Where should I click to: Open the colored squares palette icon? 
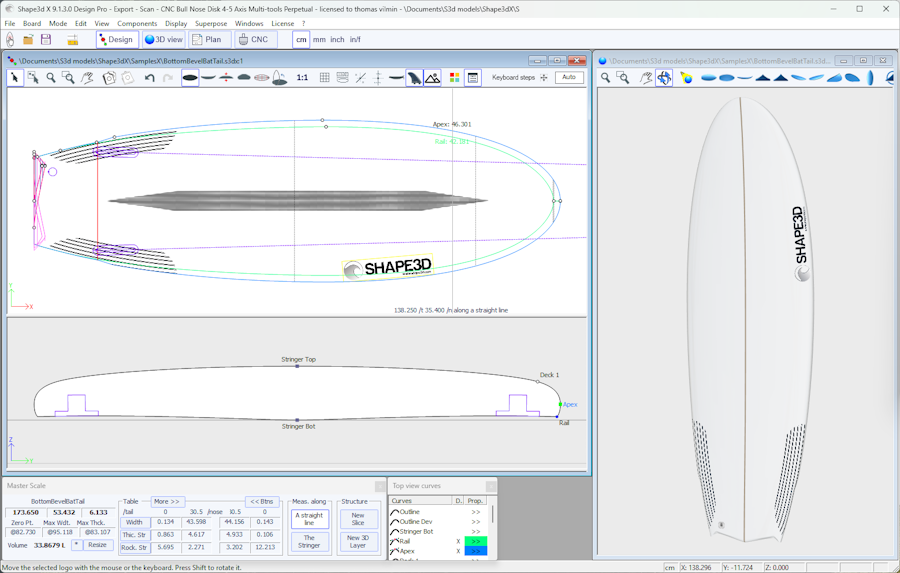pyautogui.click(x=454, y=78)
